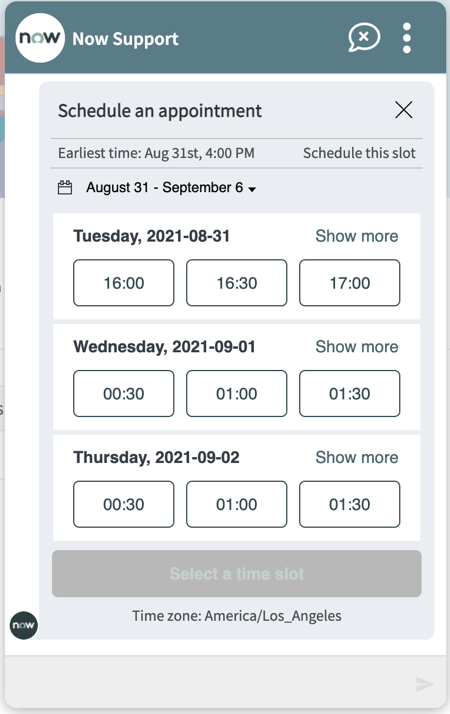
Task: Click the Select a time slot button
Action: [x=236, y=574]
